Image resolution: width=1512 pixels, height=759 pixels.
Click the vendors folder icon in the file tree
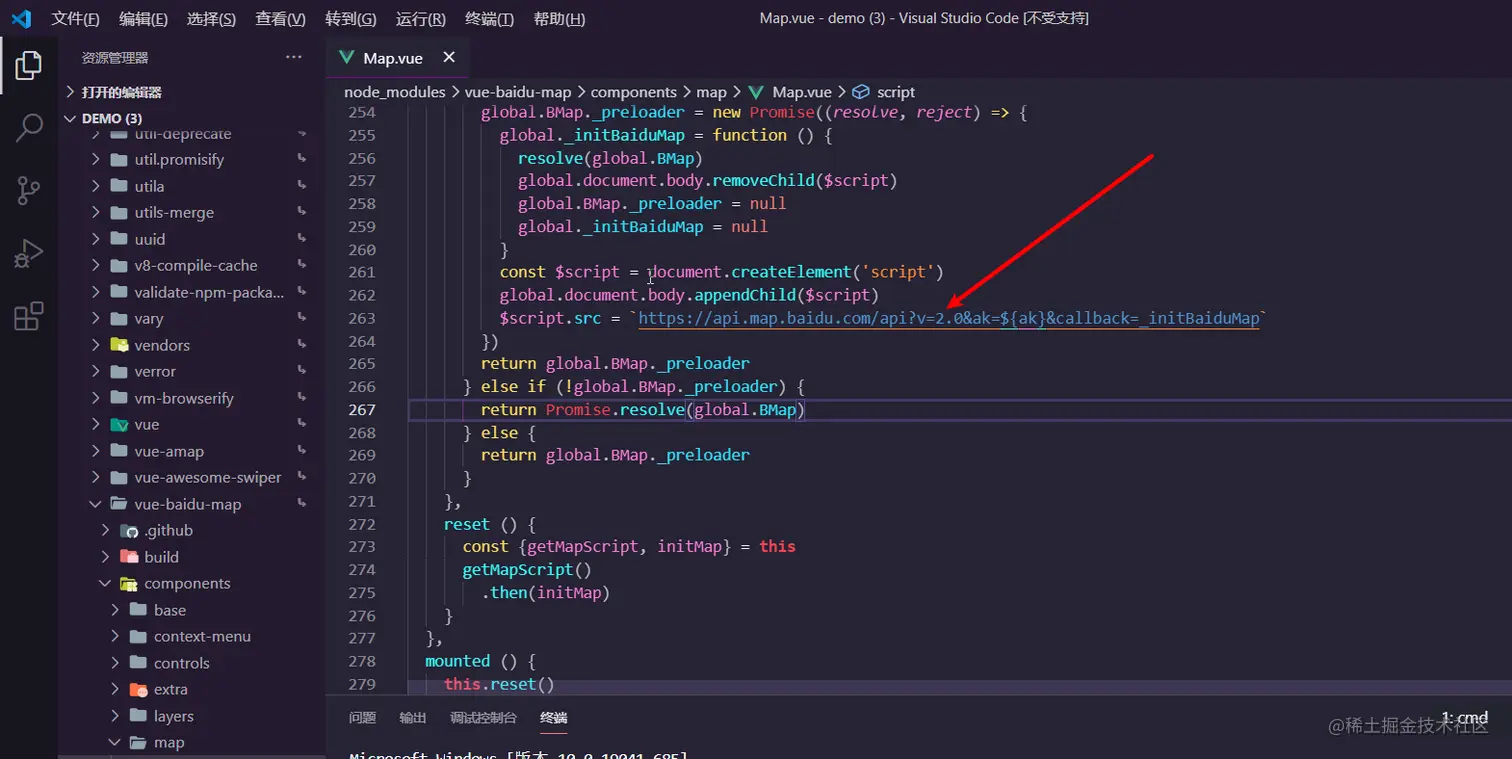119,345
